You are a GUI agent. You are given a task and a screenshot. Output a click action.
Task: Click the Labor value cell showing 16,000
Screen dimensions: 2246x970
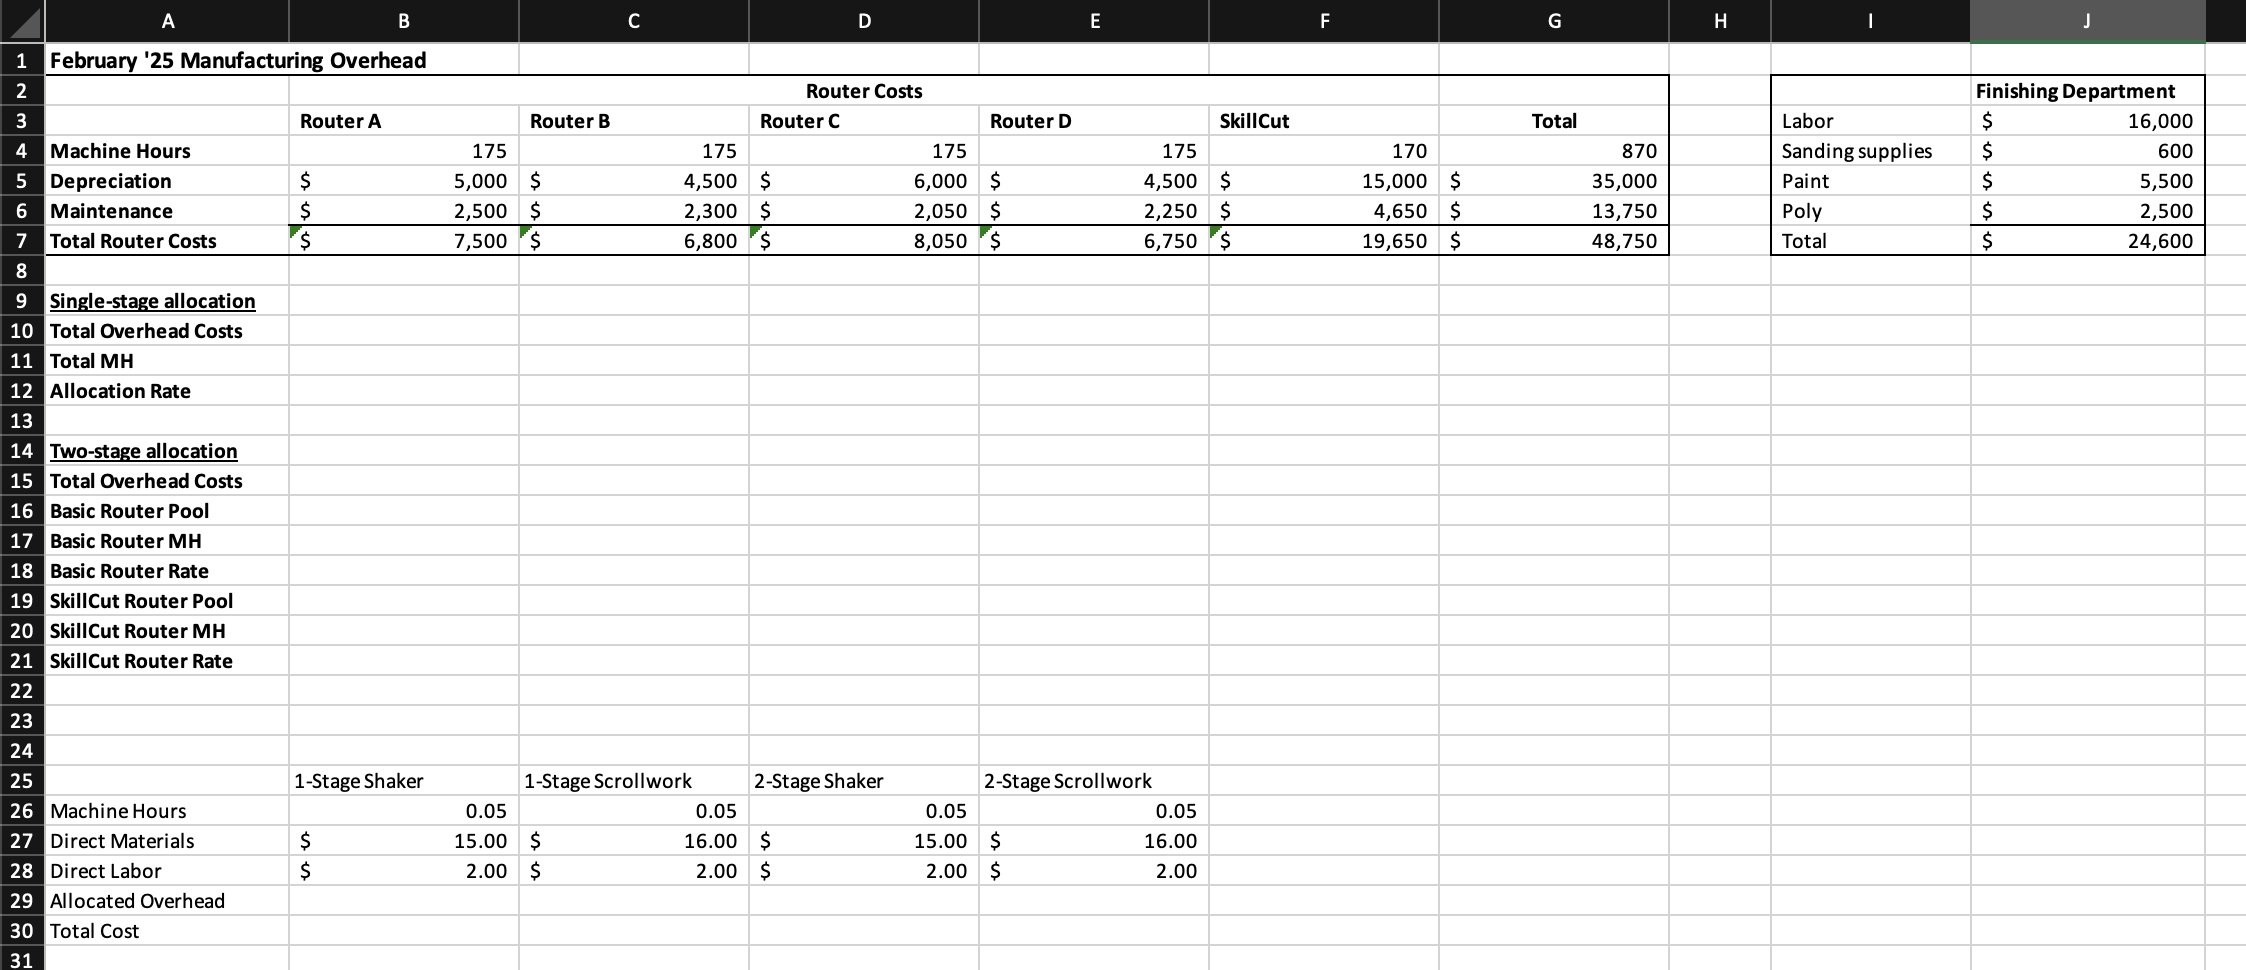click(x=2087, y=120)
